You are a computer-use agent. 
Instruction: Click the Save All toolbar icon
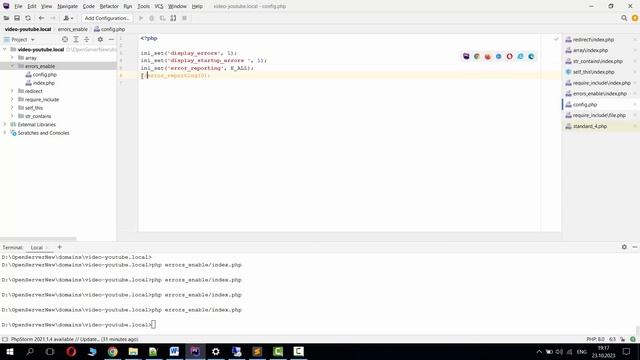click(17, 18)
